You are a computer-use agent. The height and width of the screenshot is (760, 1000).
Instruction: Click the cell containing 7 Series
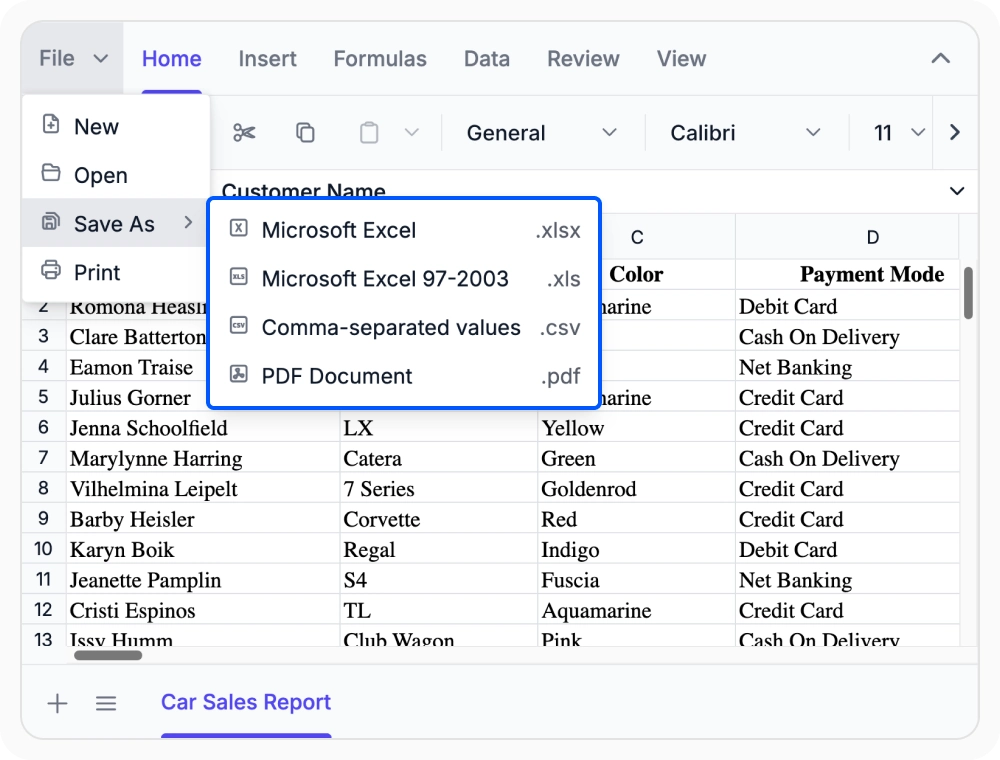pyautogui.click(x=439, y=489)
